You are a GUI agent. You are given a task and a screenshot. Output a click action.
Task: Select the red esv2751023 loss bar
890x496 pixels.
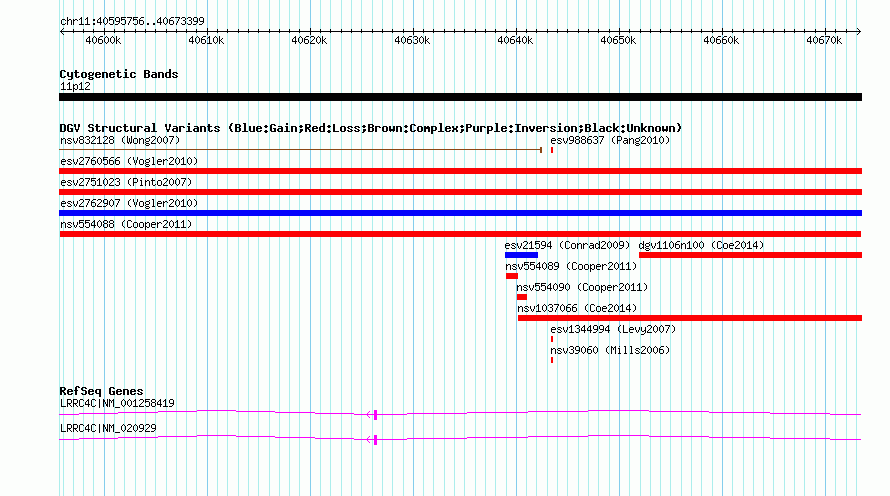coord(460,192)
